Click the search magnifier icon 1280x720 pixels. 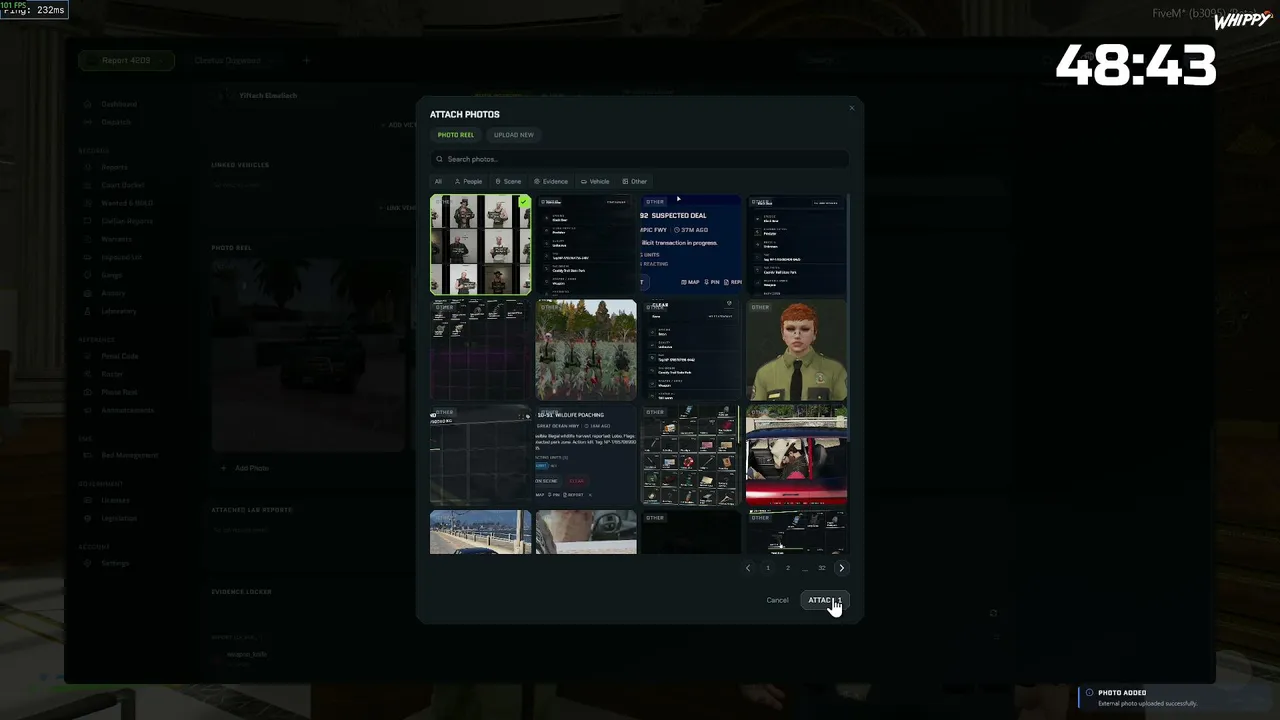[x=439, y=159]
